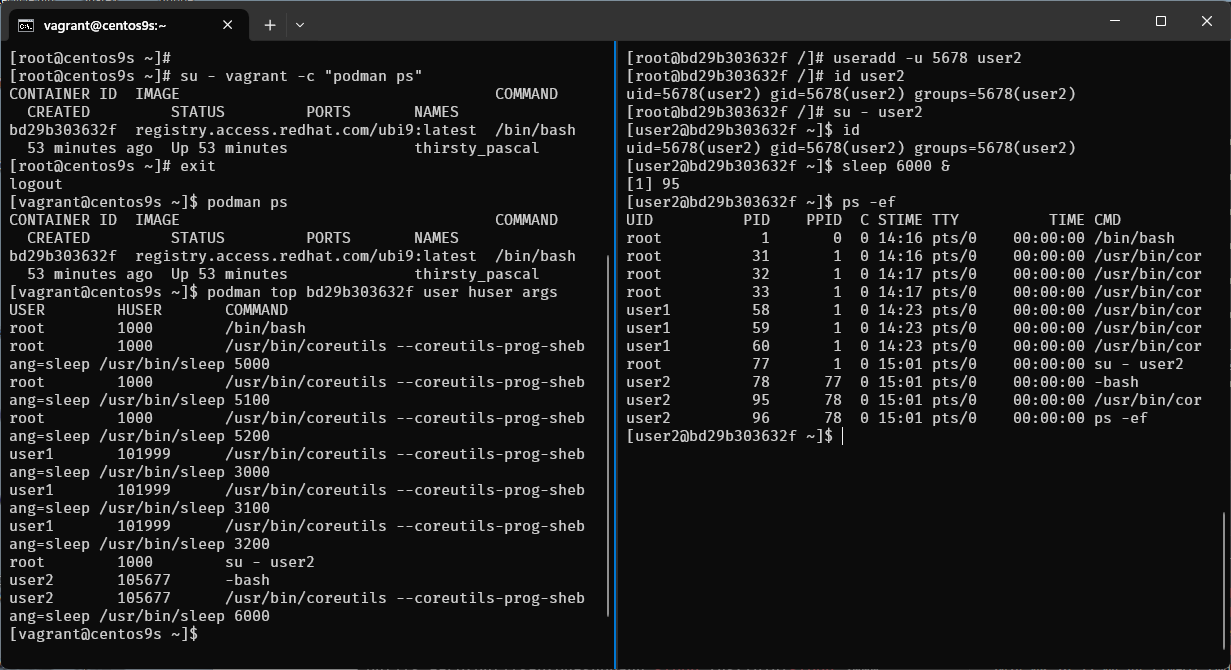Maximize the terminal window
The height and width of the screenshot is (670, 1231).
[x=1161, y=21]
